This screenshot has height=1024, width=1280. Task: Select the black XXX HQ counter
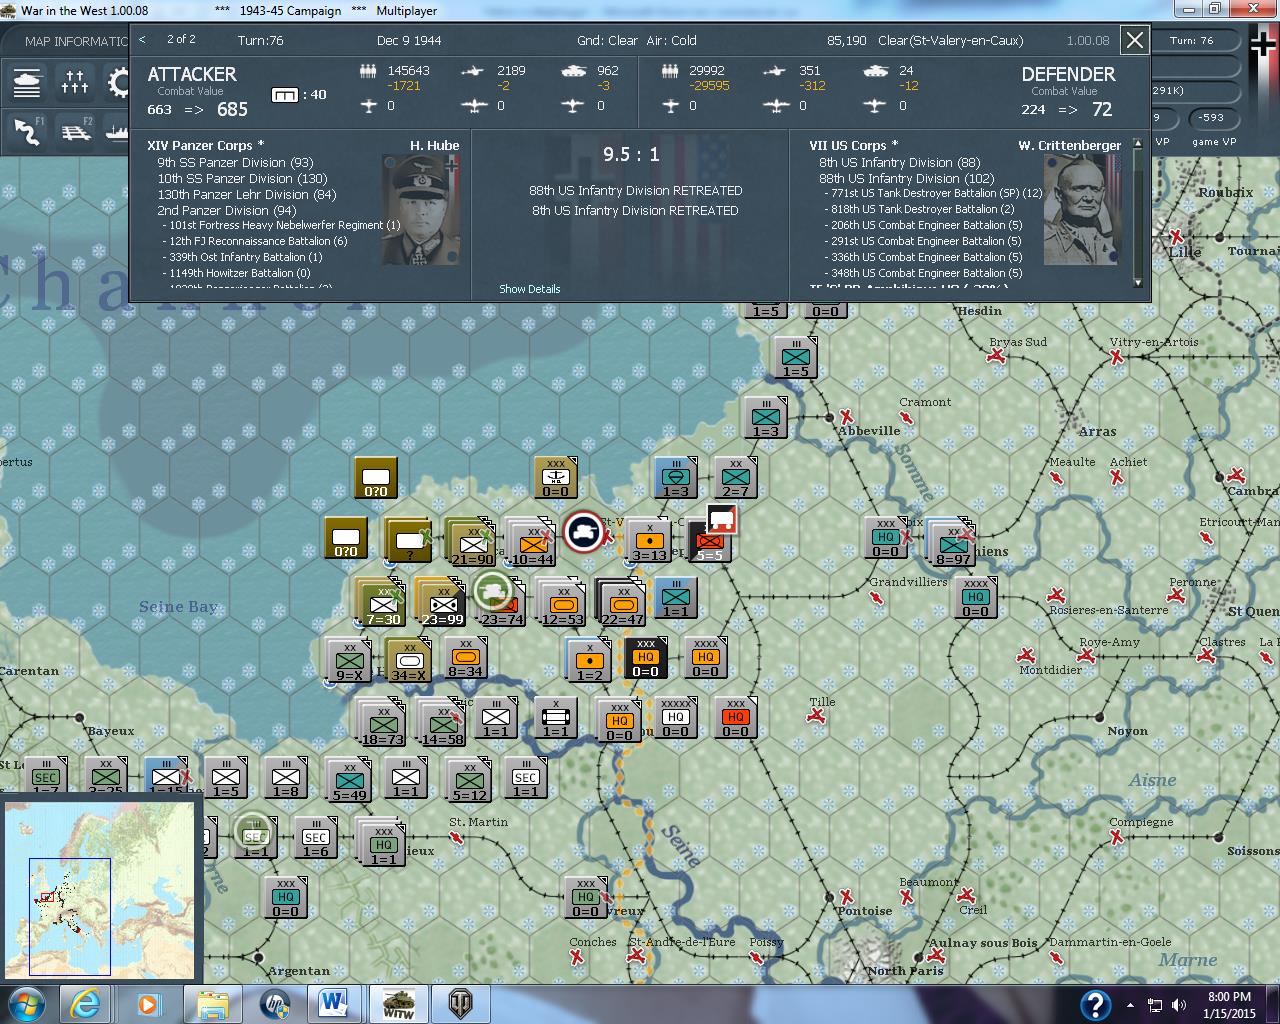[645, 659]
